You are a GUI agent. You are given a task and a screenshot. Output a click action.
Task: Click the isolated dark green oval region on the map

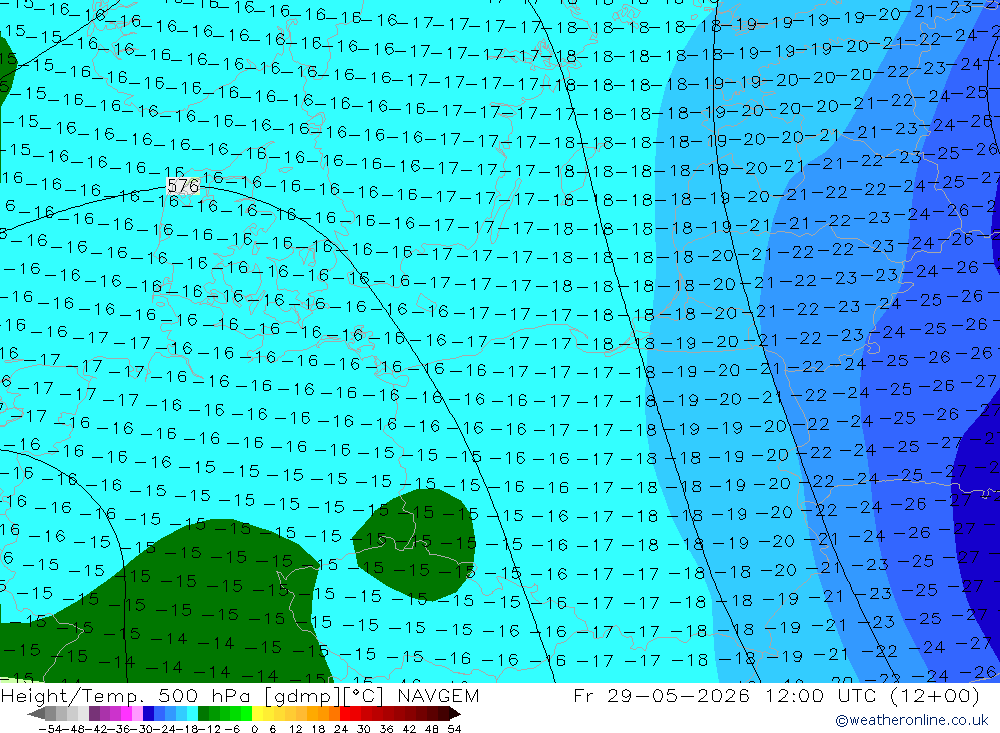[415, 544]
